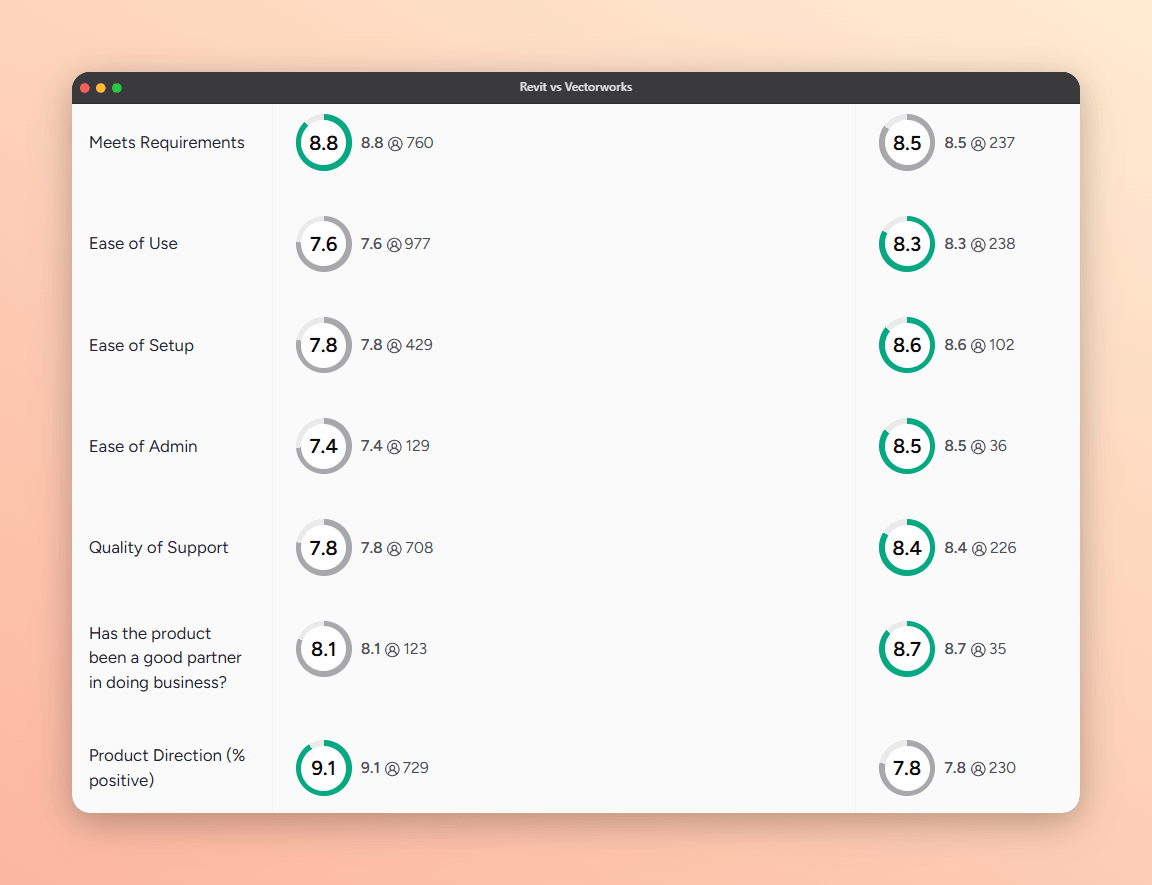Click the Meets Requirements label
Image resolution: width=1152 pixels, height=885 pixels.
pos(167,142)
